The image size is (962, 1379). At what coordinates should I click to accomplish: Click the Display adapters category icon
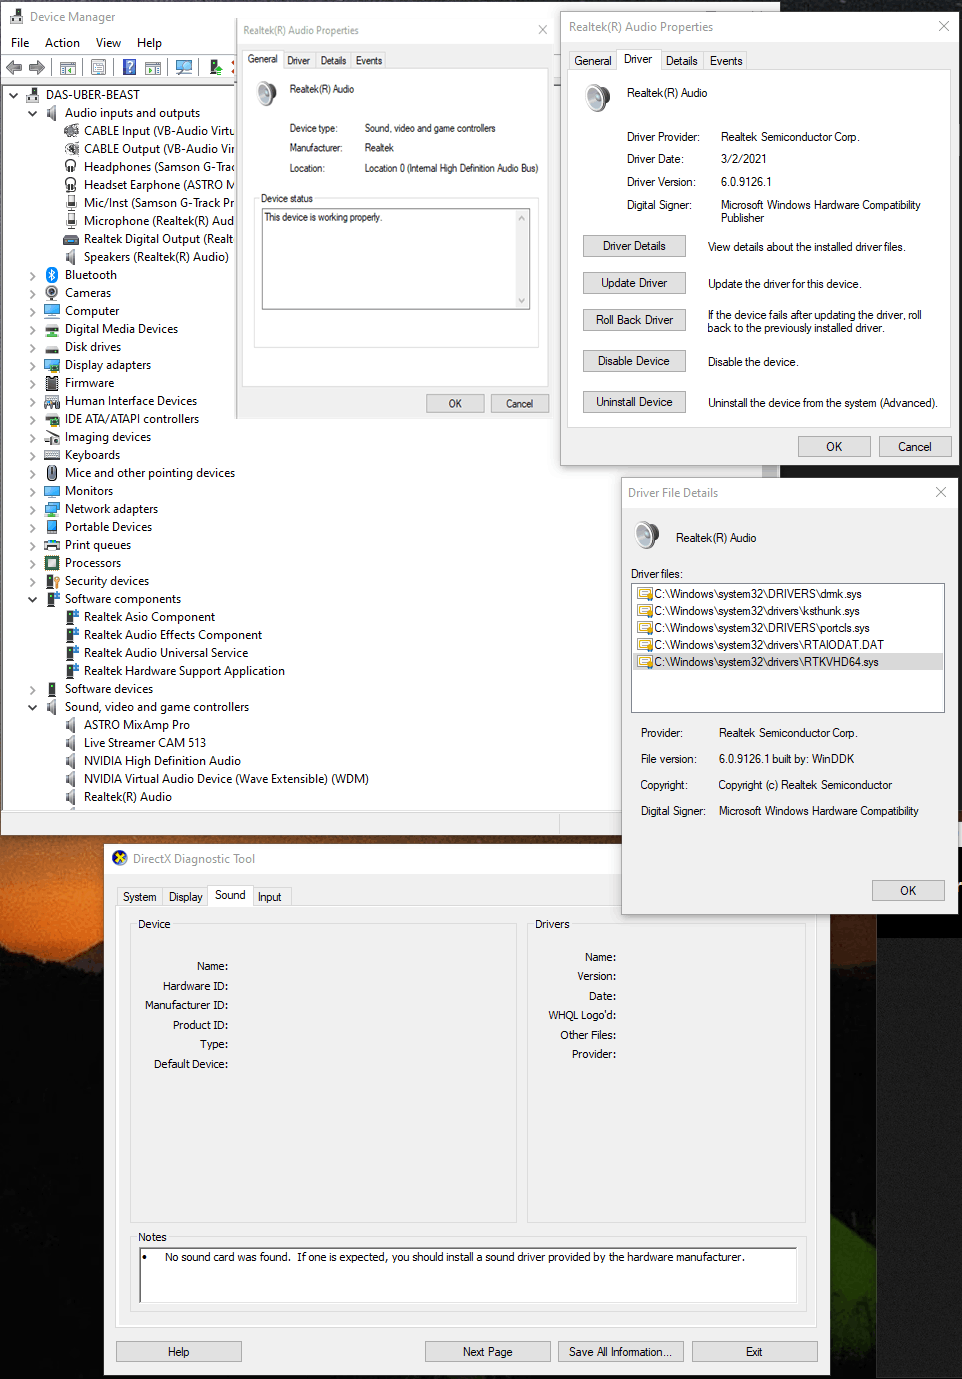[52, 365]
